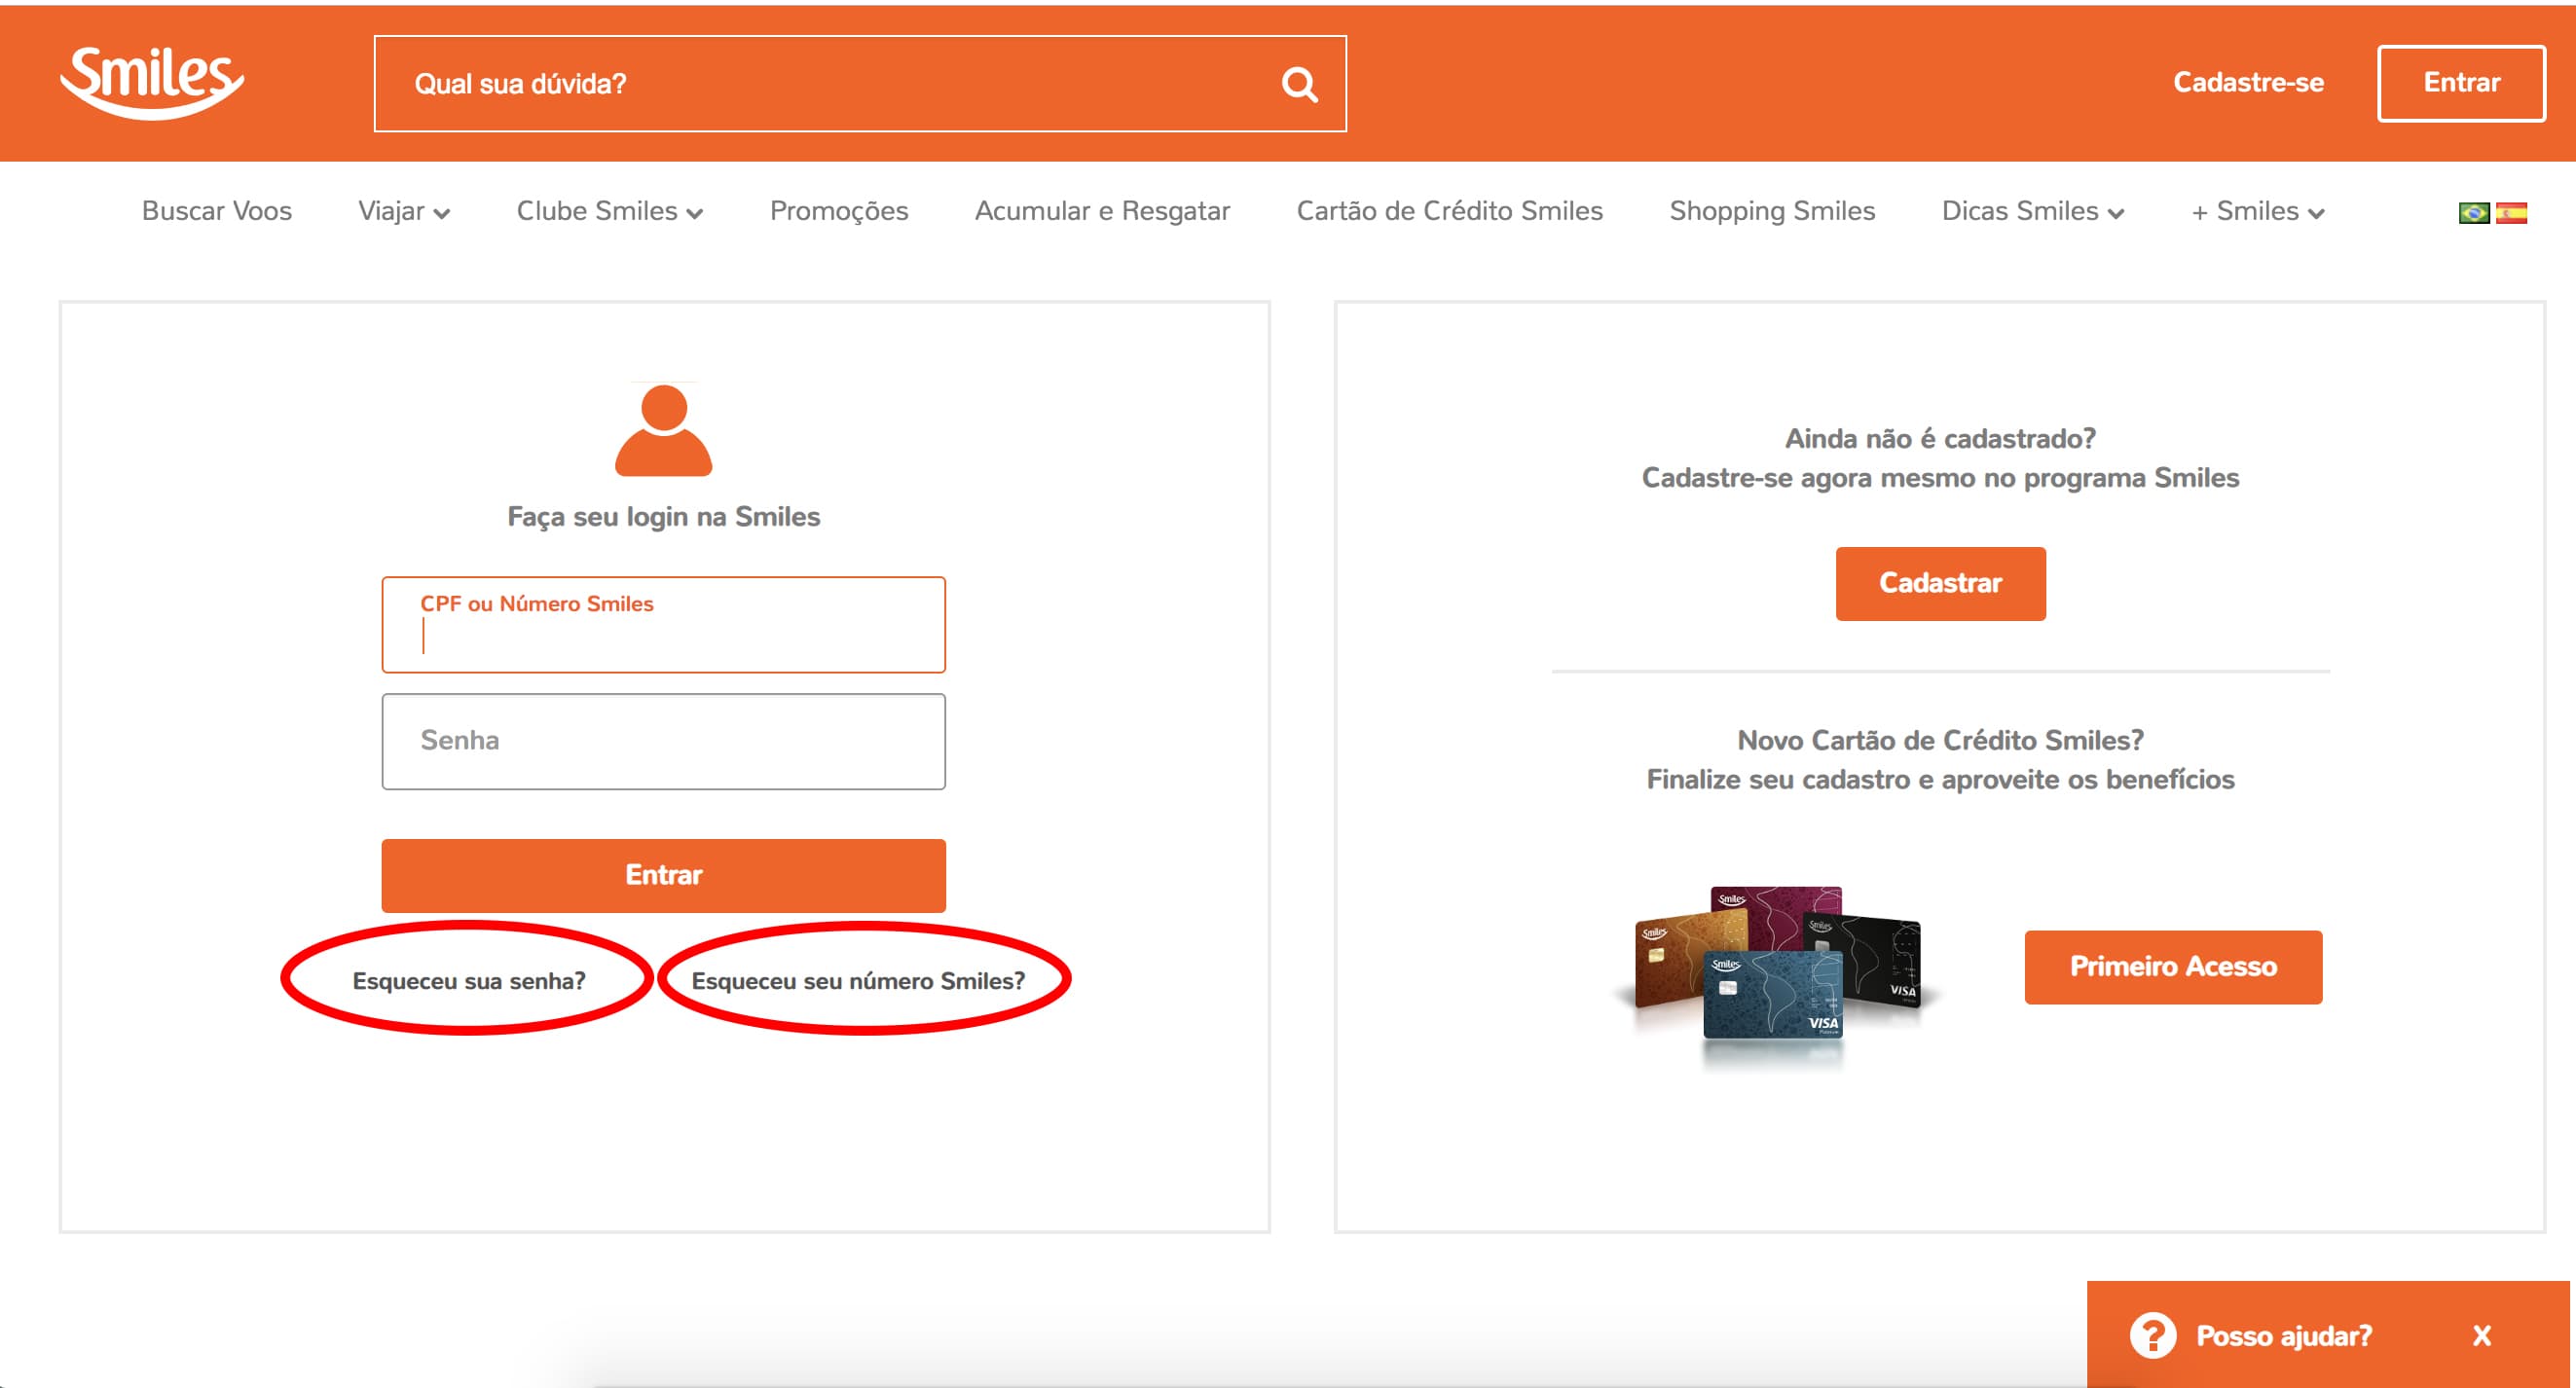
Task: Expand the + Smiles menu
Action: [x=2257, y=211]
